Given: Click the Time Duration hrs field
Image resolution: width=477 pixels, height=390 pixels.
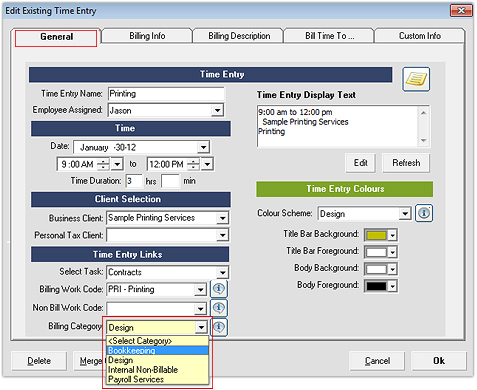Looking at the screenshot, I should tap(134, 181).
